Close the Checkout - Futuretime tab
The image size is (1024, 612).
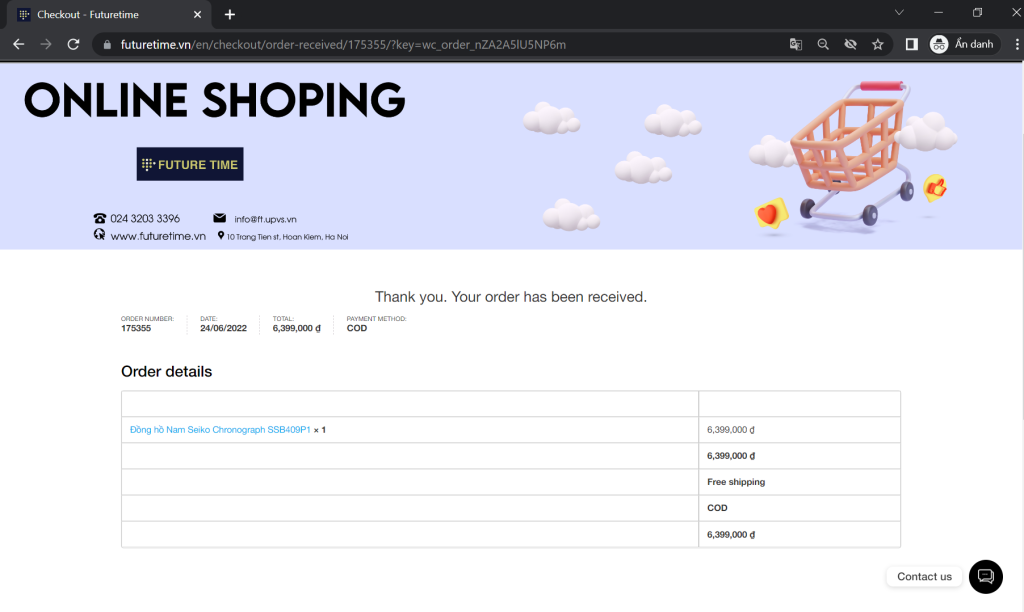point(197,14)
